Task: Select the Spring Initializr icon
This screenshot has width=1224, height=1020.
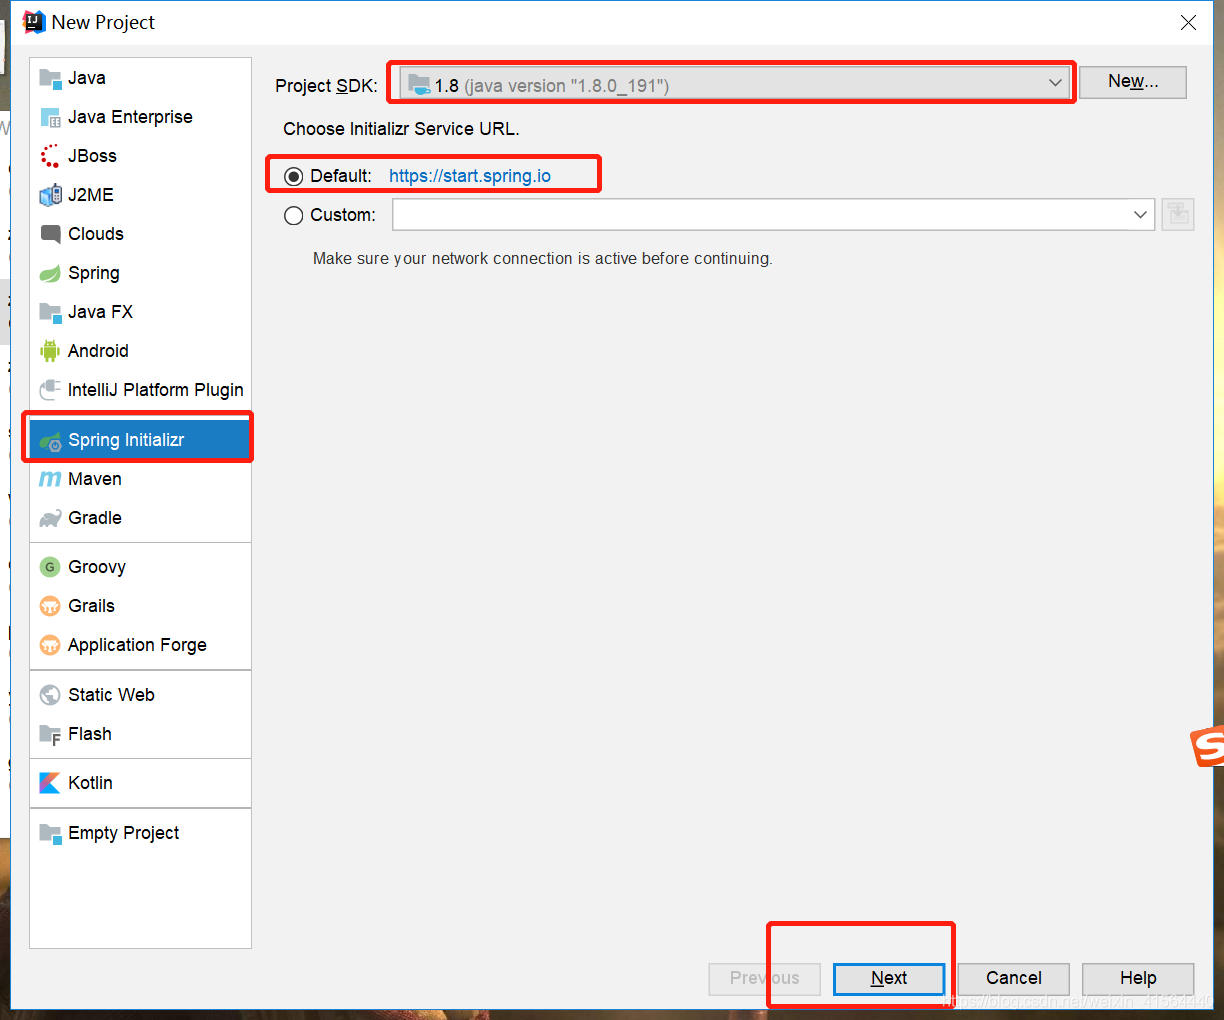Action: [50, 440]
